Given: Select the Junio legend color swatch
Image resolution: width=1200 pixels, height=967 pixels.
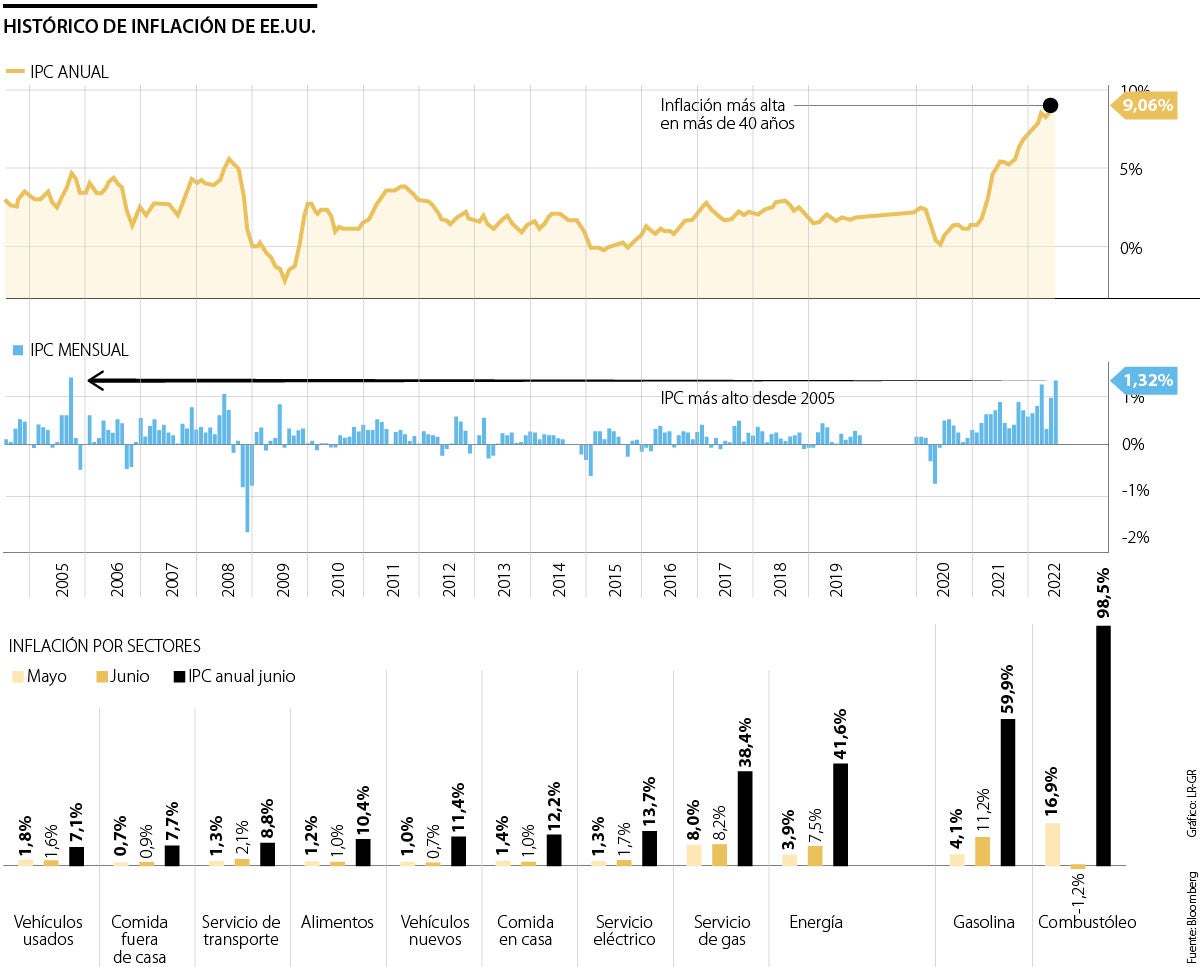Looking at the screenshot, I should pos(102,677).
